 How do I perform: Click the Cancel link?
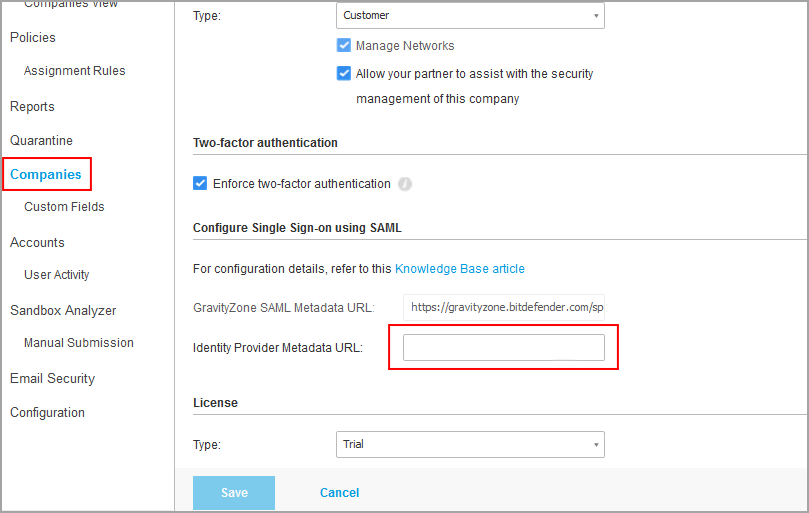tap(339, 493)
